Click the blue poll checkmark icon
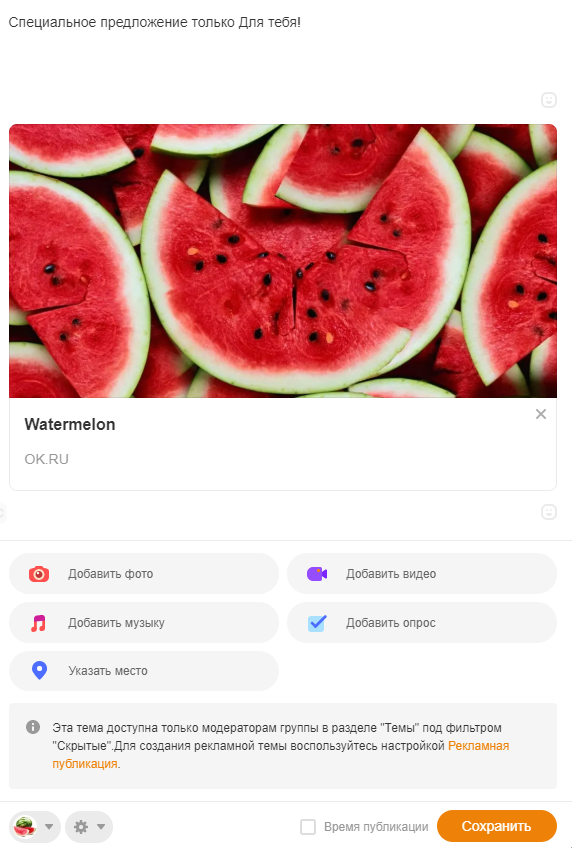This screenshot has height=848, width=572. (317, 623)
